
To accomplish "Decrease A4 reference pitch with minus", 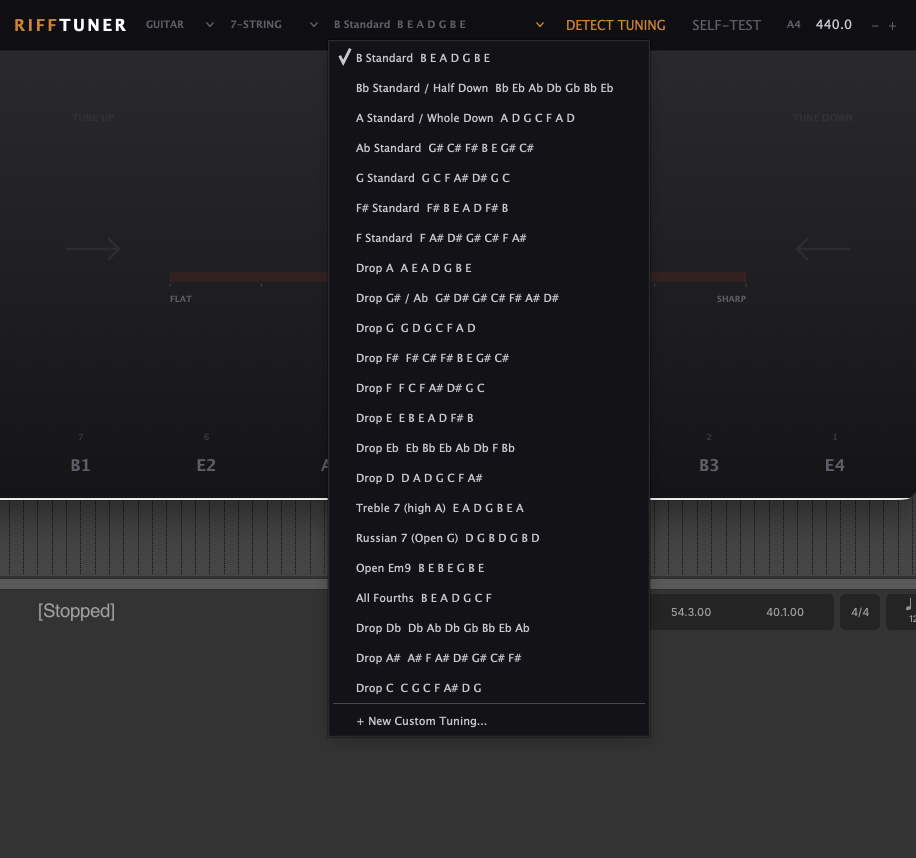I will tap(875, 26).
